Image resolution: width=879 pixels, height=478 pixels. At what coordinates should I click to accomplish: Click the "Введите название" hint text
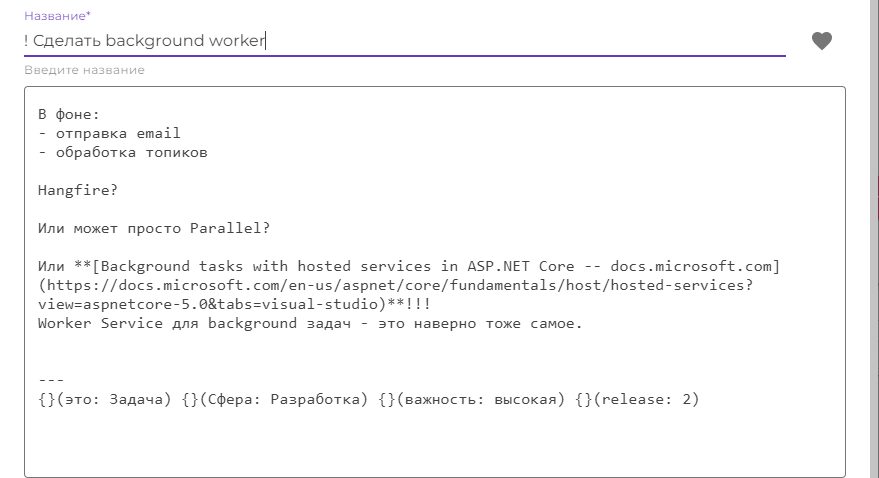click(x=84, y=70)
